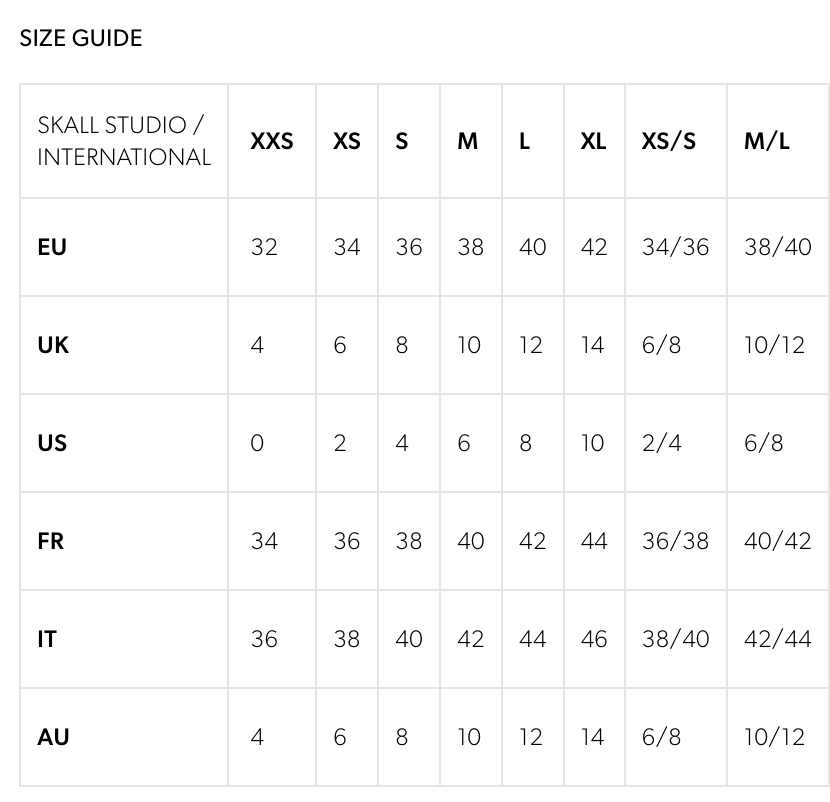The width and height of the screenshot is (830, 802).
Task: Click IT size 46 cell
Action: [x=594, y=639]
